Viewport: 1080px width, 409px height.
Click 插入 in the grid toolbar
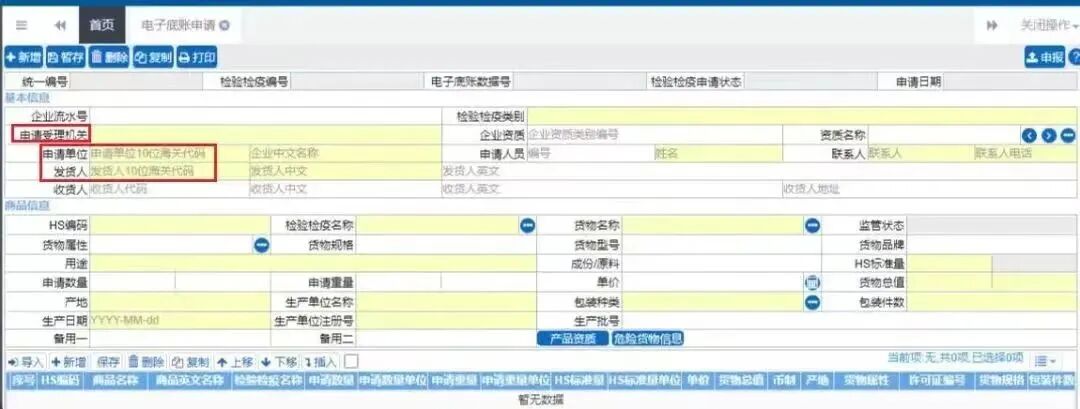point(321,362)
